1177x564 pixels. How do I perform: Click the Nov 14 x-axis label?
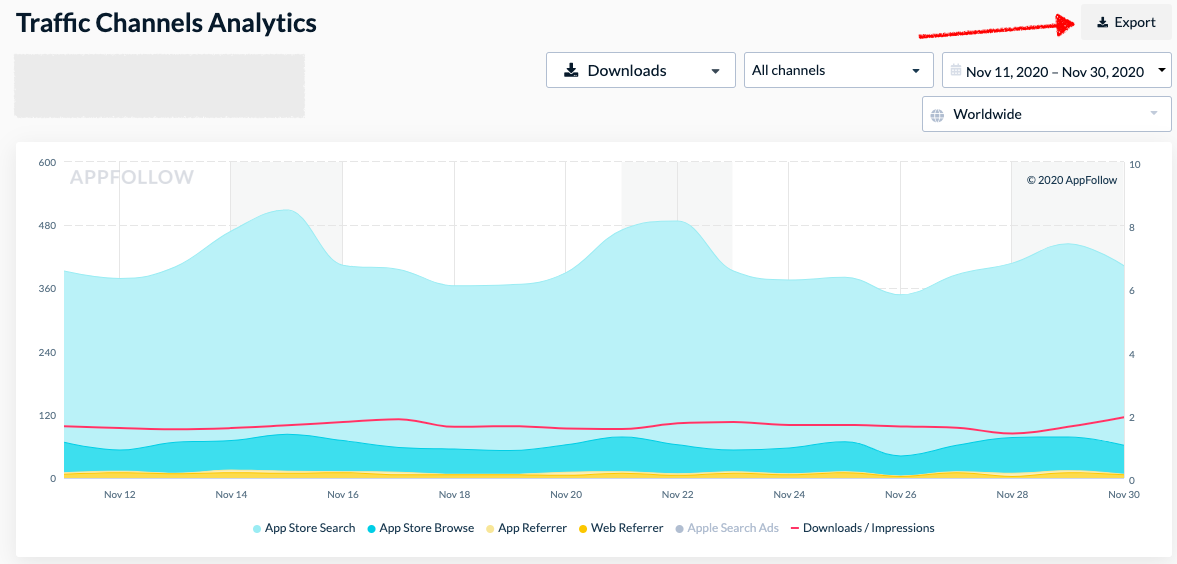pos(231,495)
